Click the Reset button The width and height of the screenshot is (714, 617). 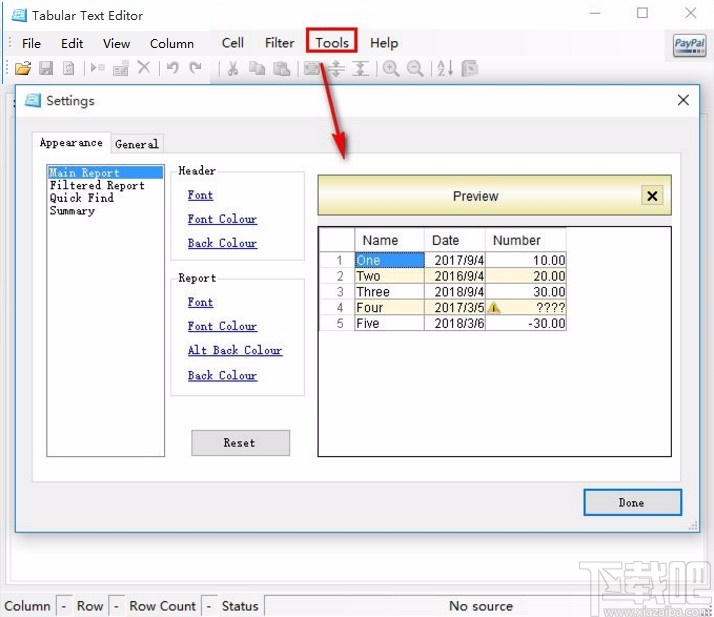pos(240,443)
